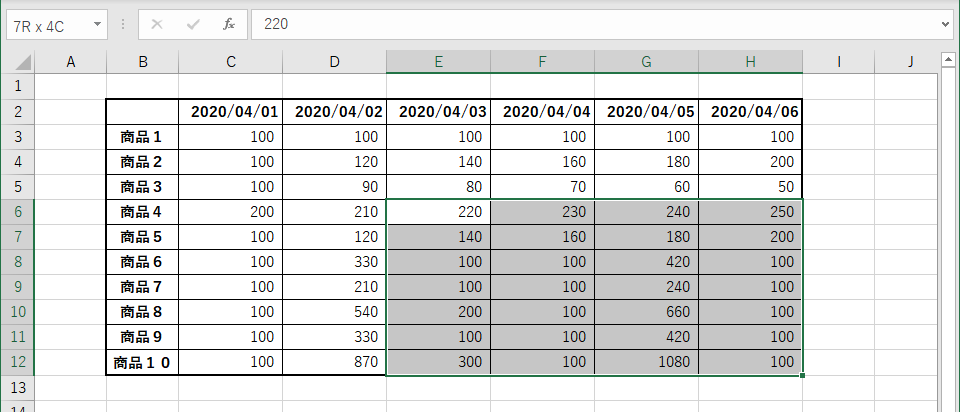Select column C header
Screen dimensions: 960x412
(x=231, y=62)
